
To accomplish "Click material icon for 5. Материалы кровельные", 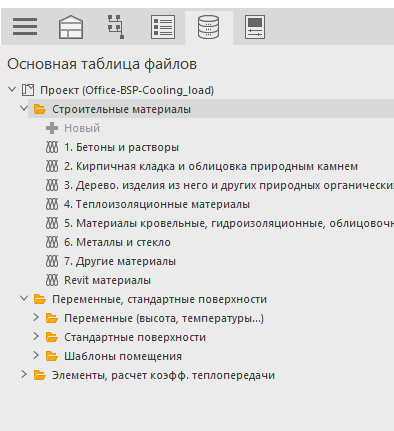I will pos(52,223).
